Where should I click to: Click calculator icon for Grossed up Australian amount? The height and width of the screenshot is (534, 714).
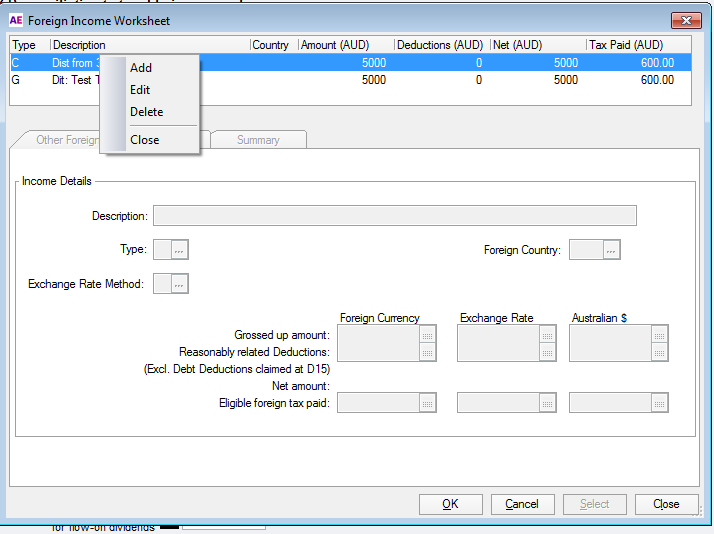click(659, 336)
